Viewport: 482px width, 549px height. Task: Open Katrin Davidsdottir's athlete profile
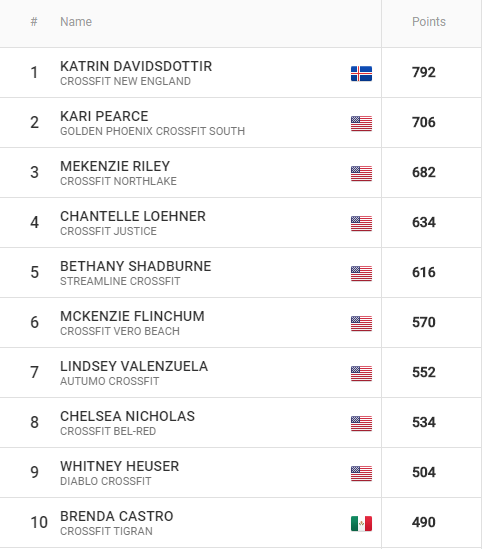pyautogui.click(x=136, y=66)
